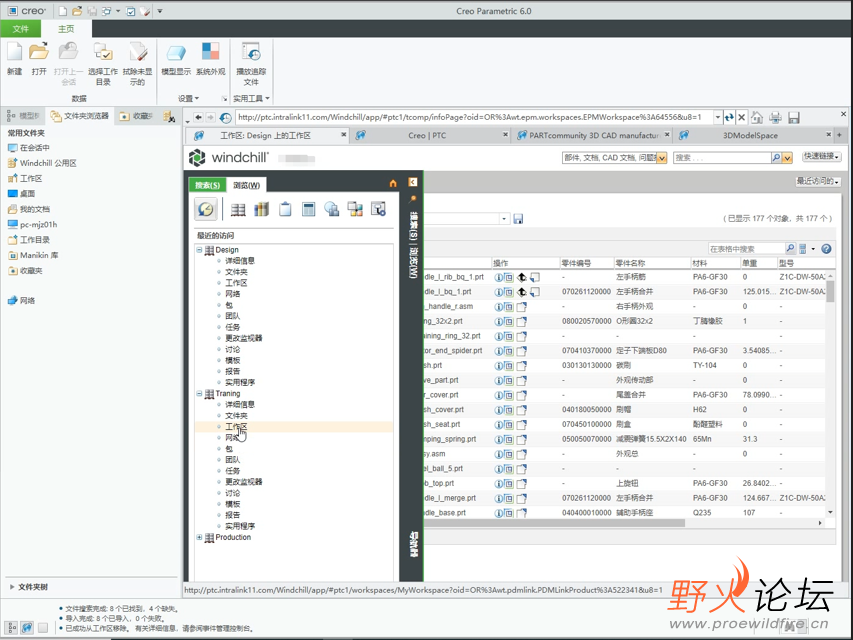Expand the Production tree node
Viewport: 853px width, 640px height.
pos(200,537)
